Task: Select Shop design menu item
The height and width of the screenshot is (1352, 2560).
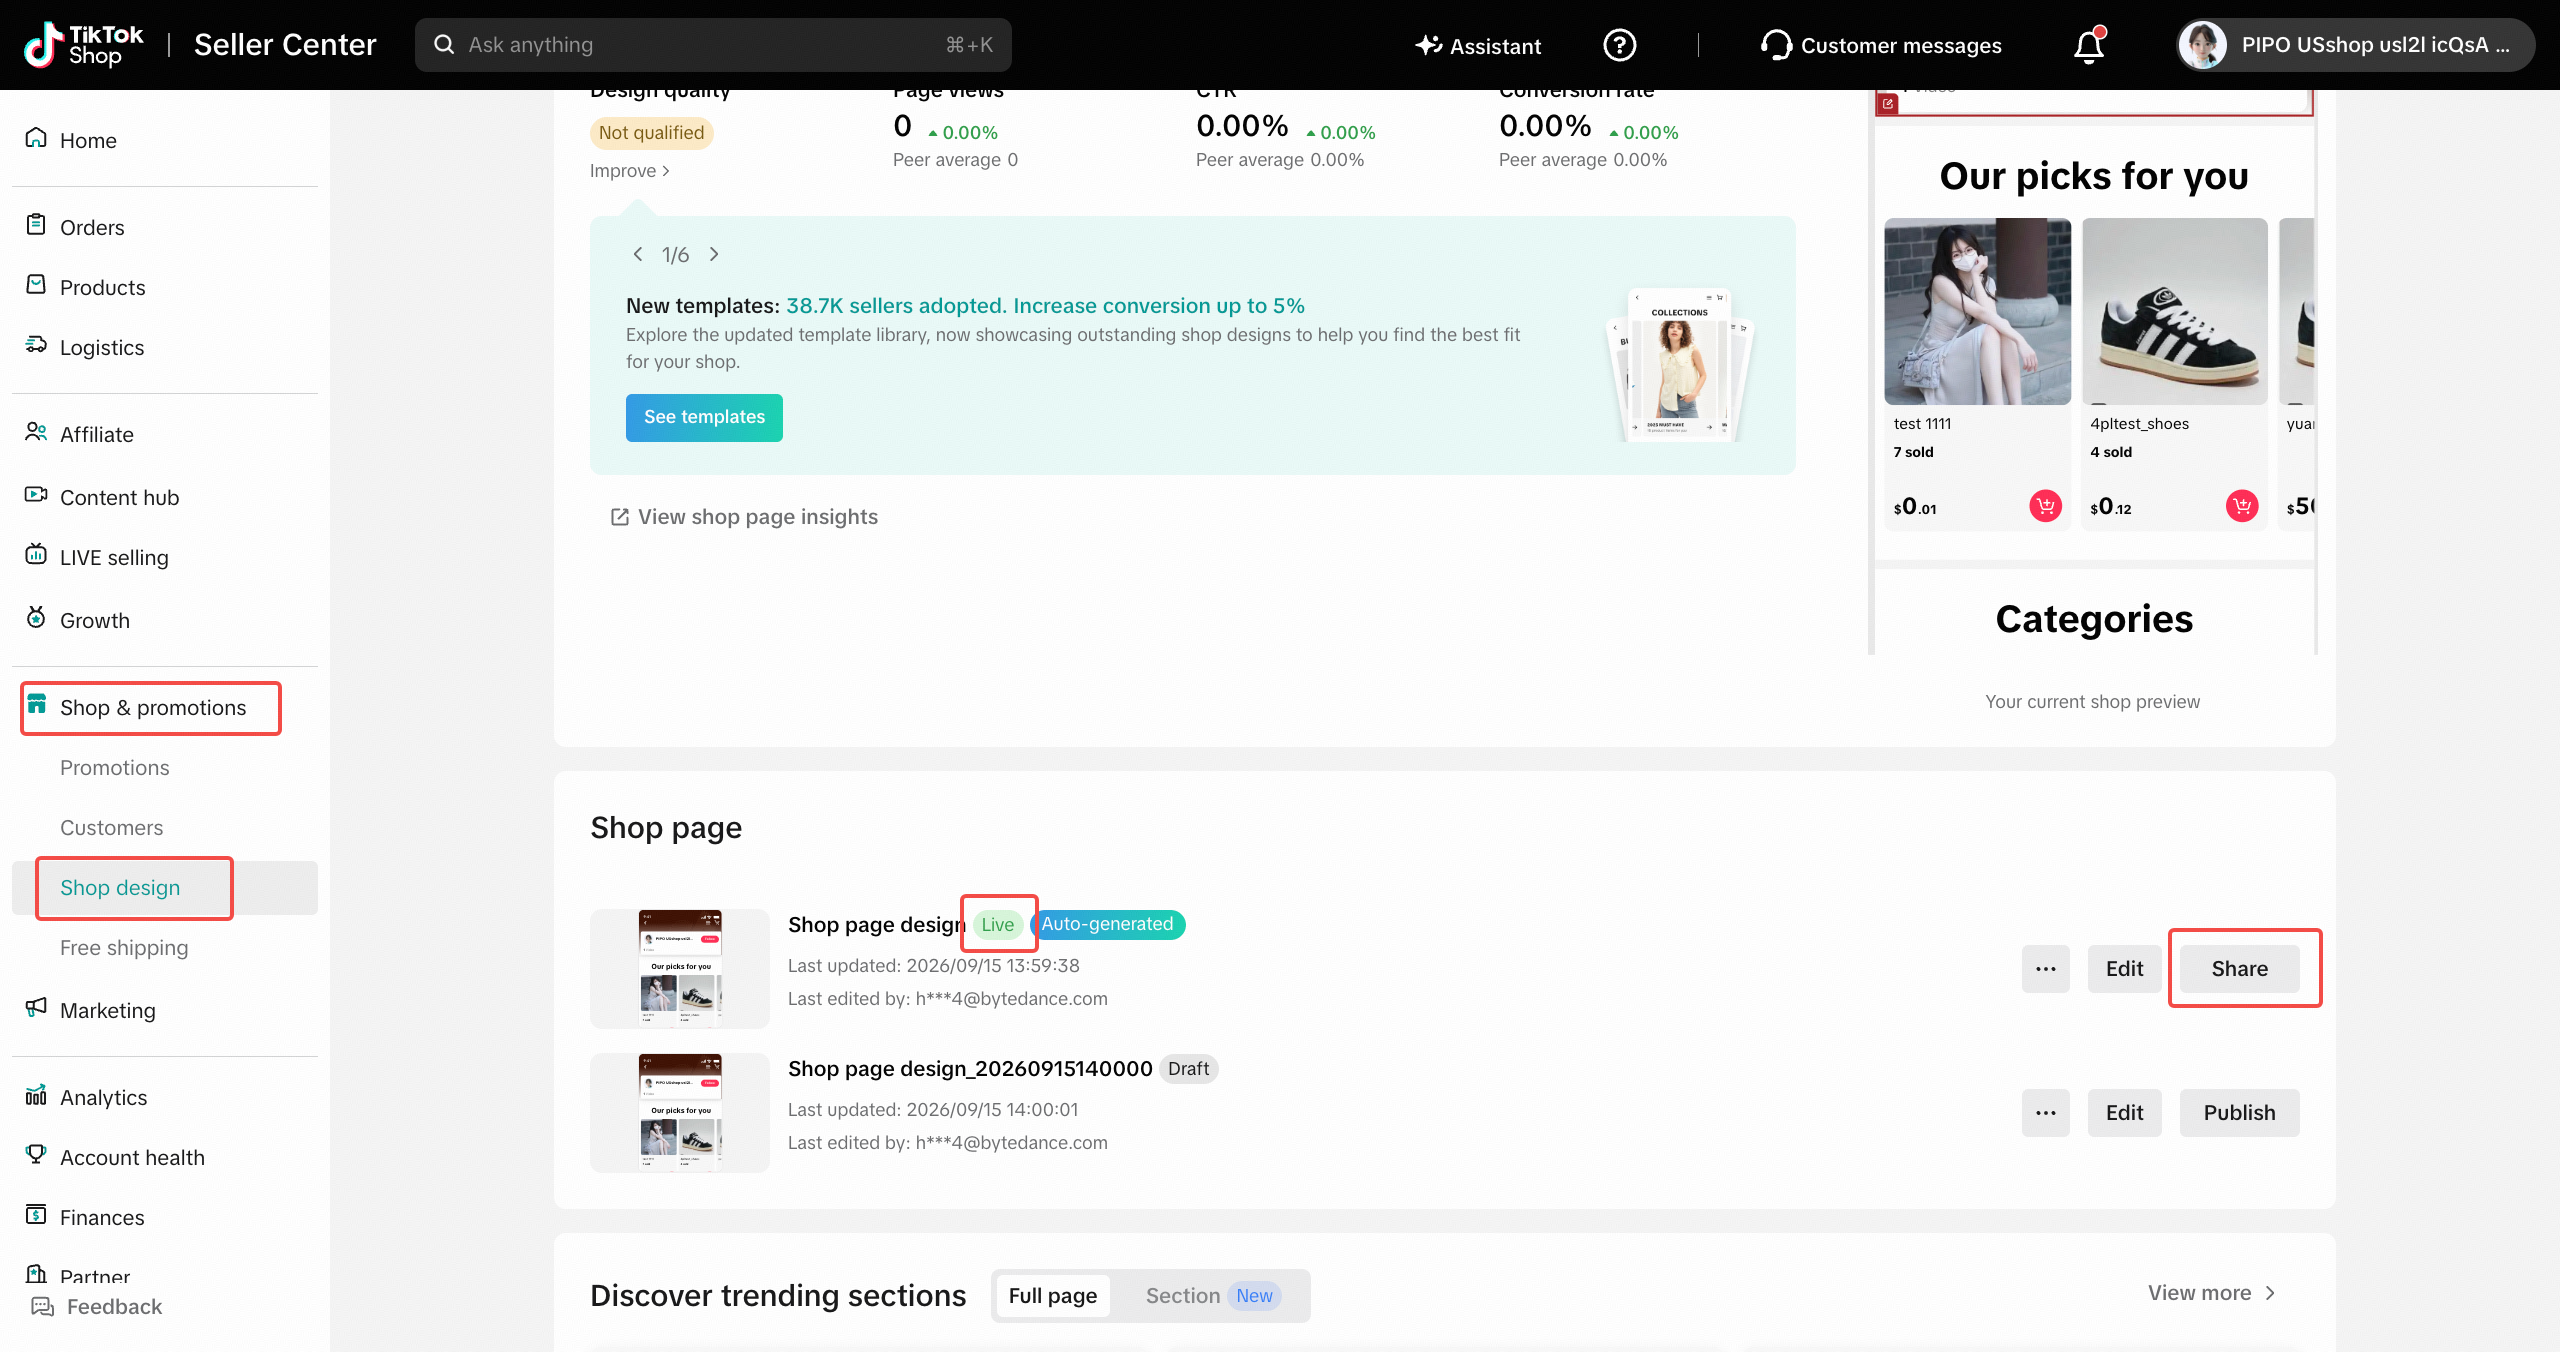Action: coord(164,888)
